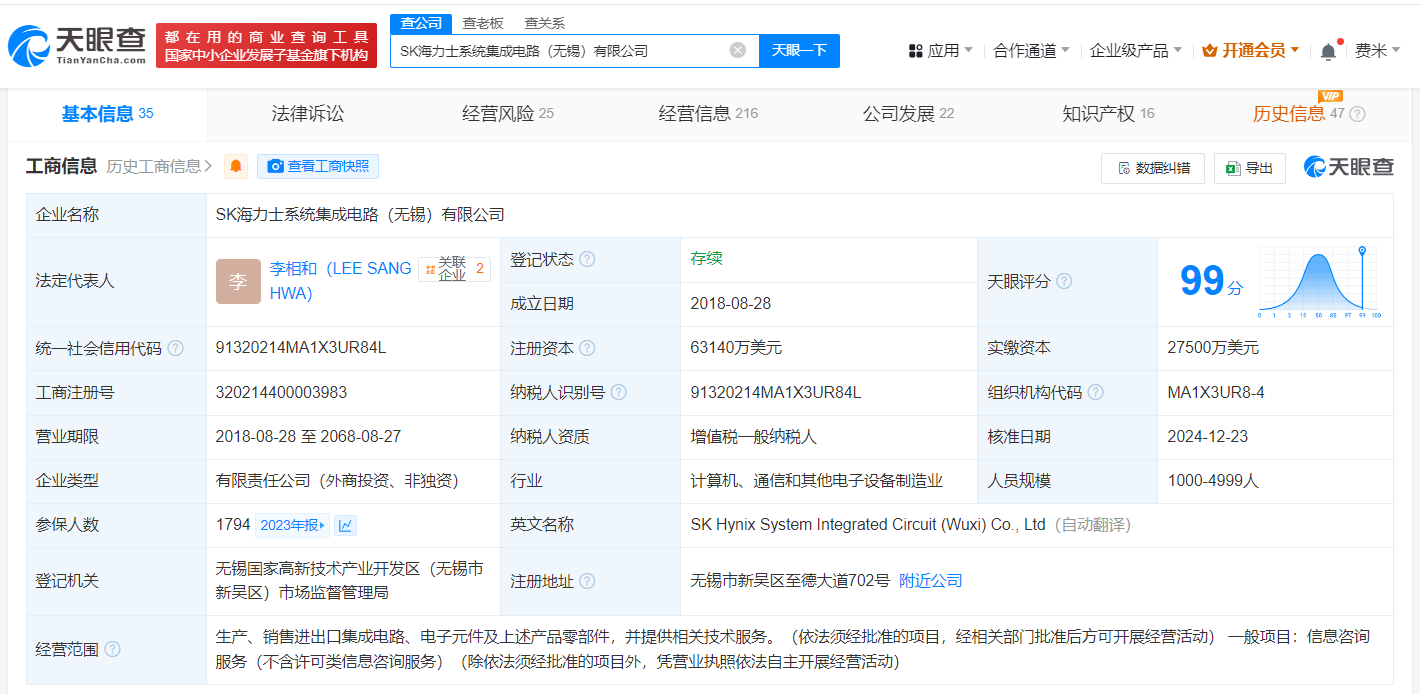
Task: Click the 关联企业 2 badge
Action: point(455,269)
